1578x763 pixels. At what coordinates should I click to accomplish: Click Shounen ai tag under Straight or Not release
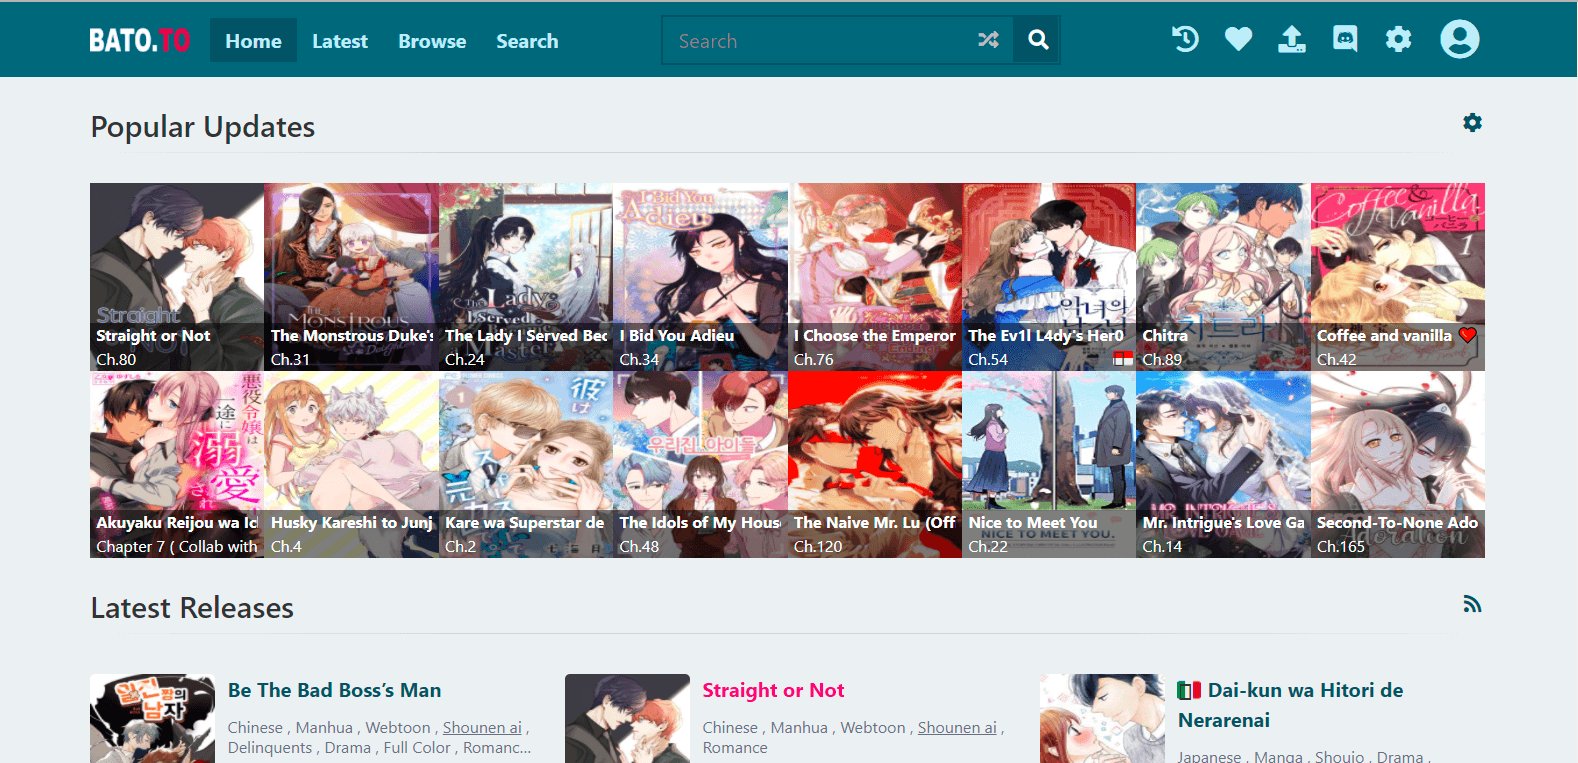pyautogui.click(x=957, y=728)
